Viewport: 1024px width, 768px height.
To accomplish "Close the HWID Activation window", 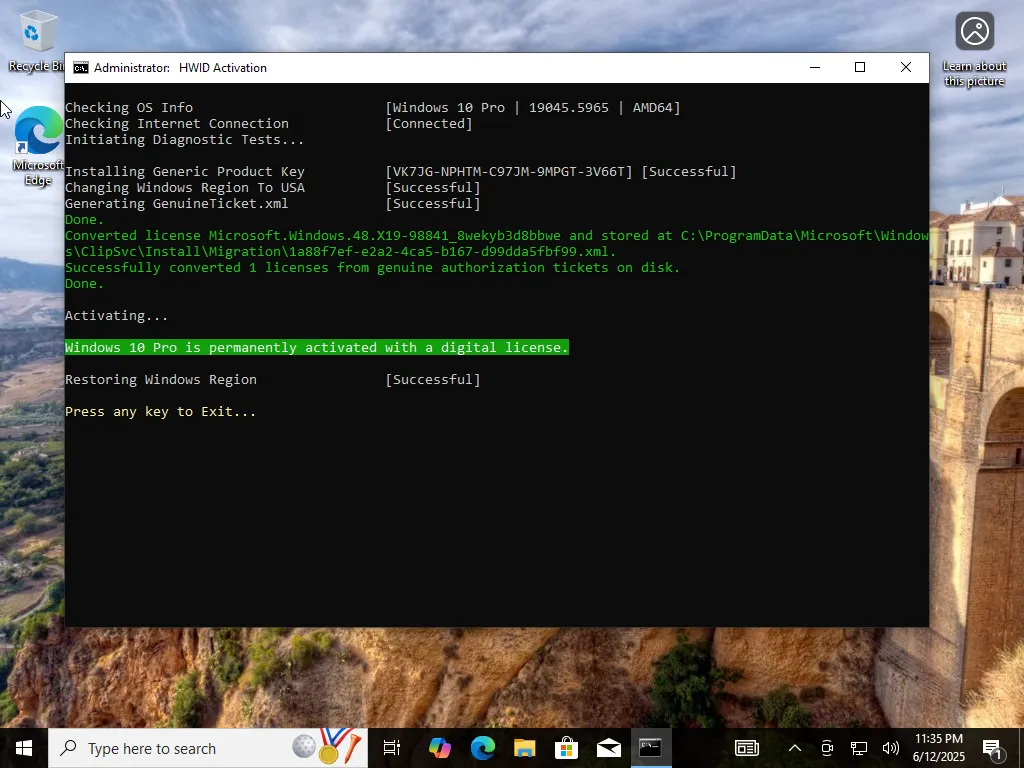I will [906, 67].
